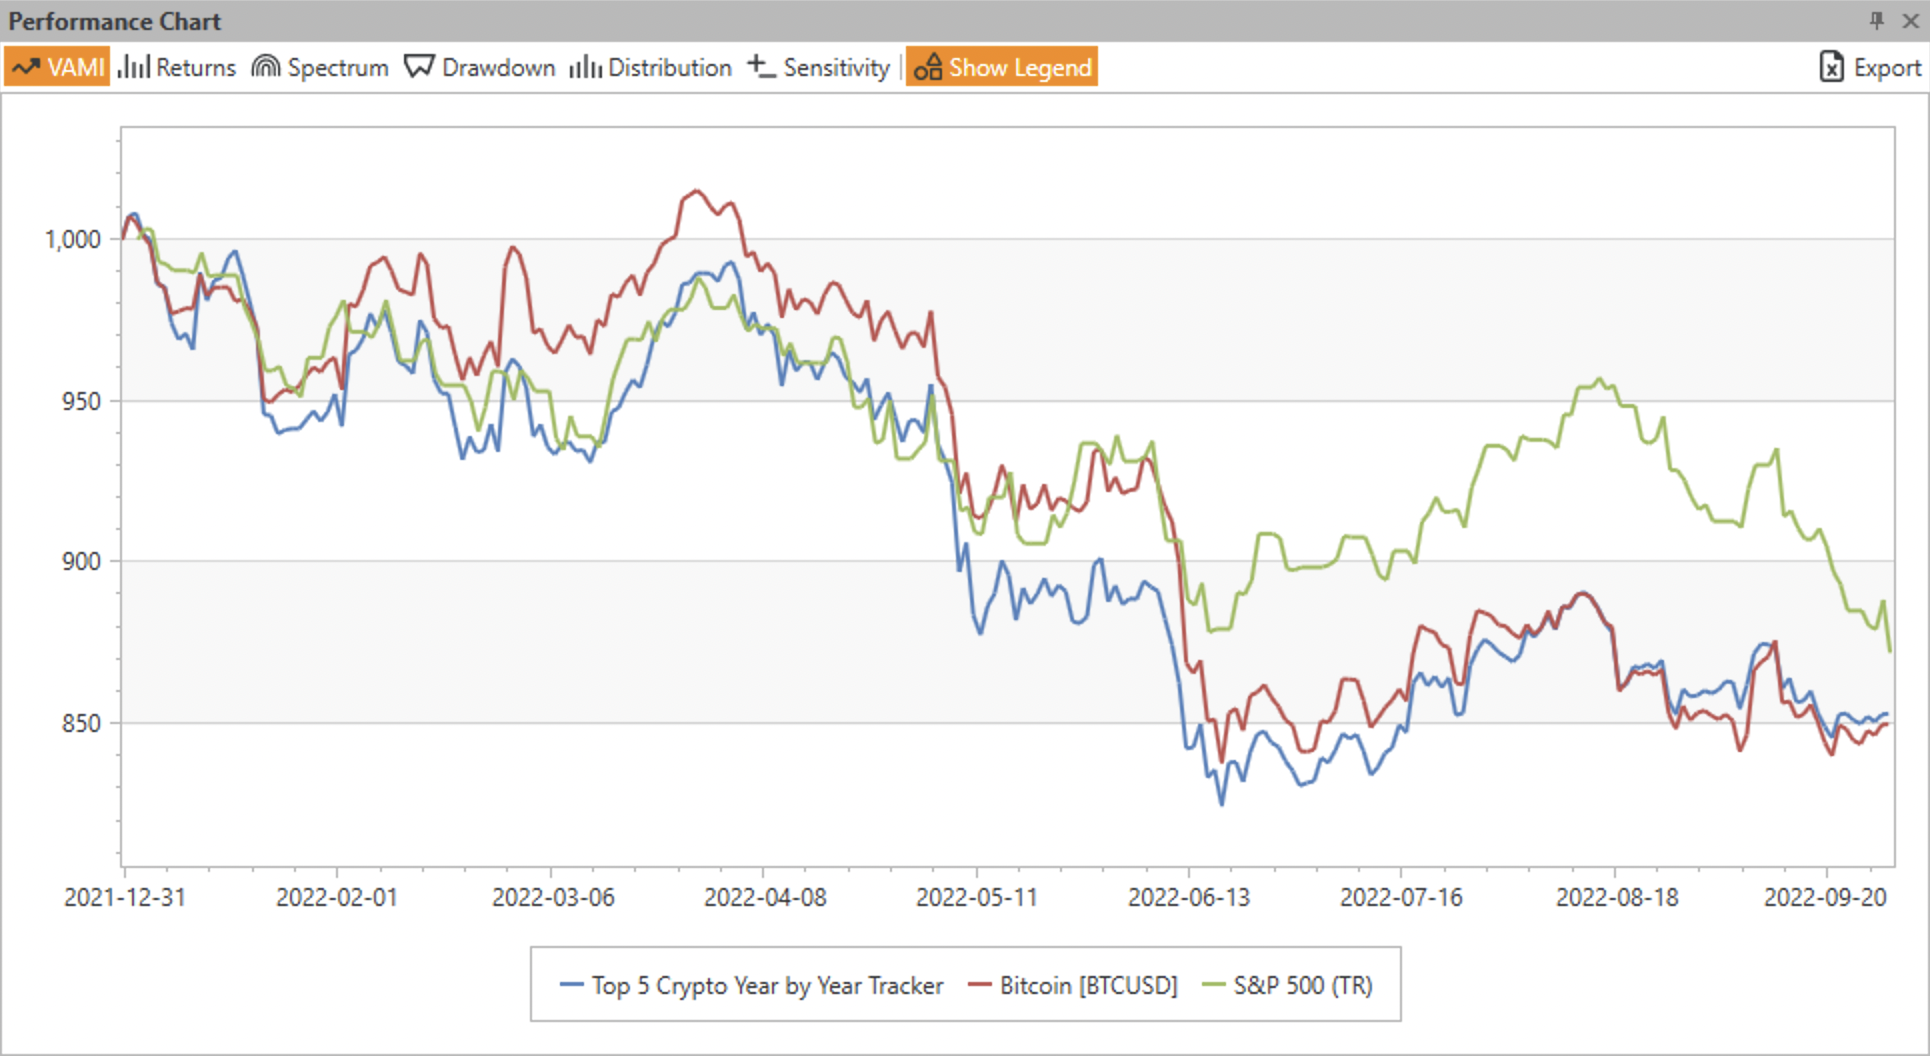Click the 850 value axis label
Screen dimensions: 1930x1056
pos(81,723)
